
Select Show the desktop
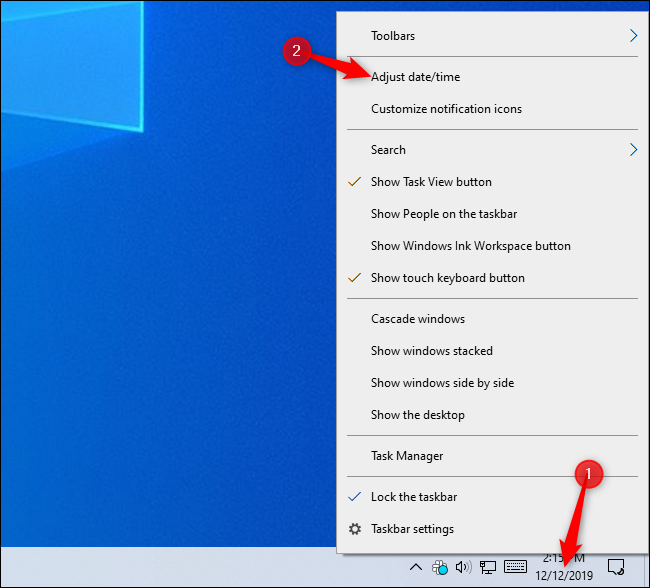click(x=492, y=414)
